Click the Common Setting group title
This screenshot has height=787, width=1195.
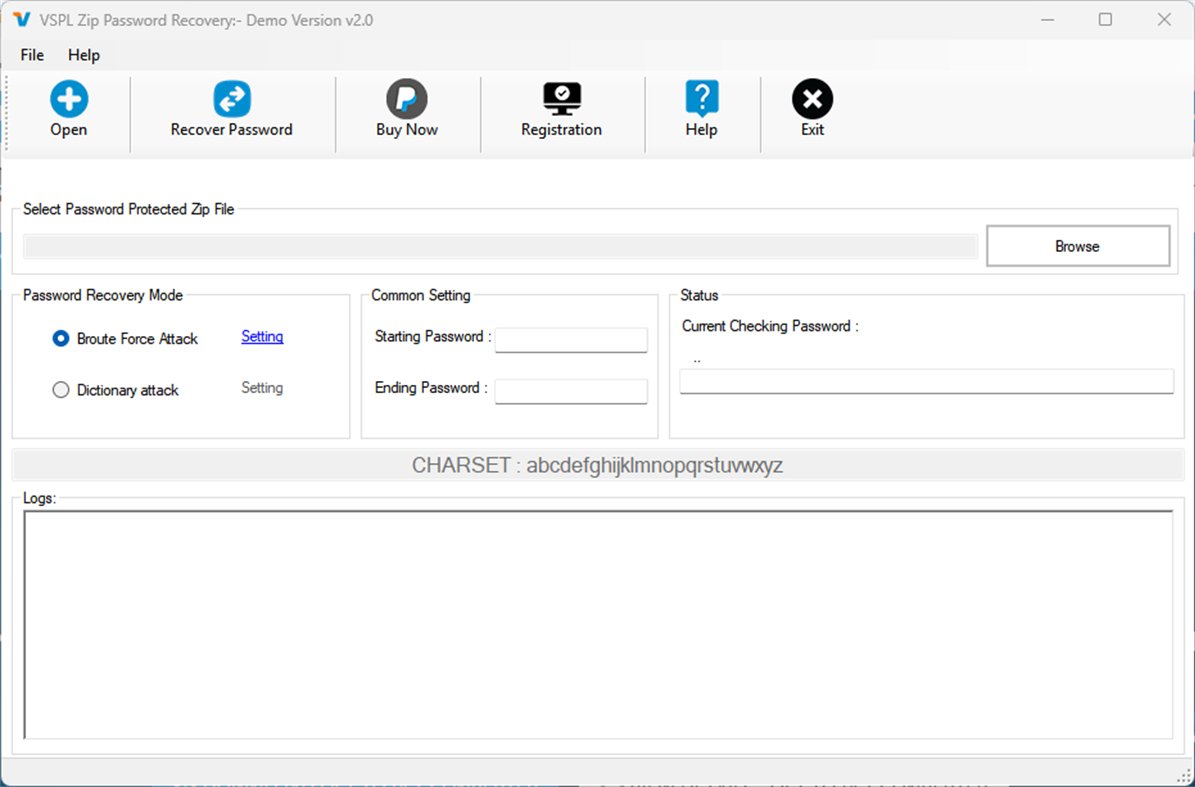(x=421, y=295)
